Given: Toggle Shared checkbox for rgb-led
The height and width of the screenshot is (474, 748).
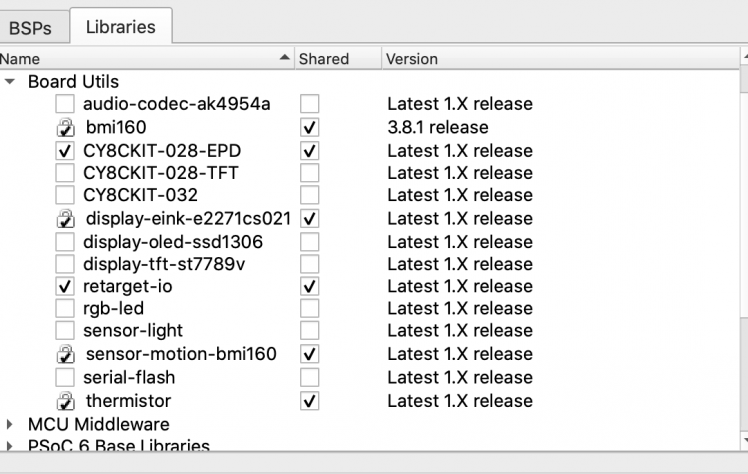Looking at the screenshot, I should 310,309.
